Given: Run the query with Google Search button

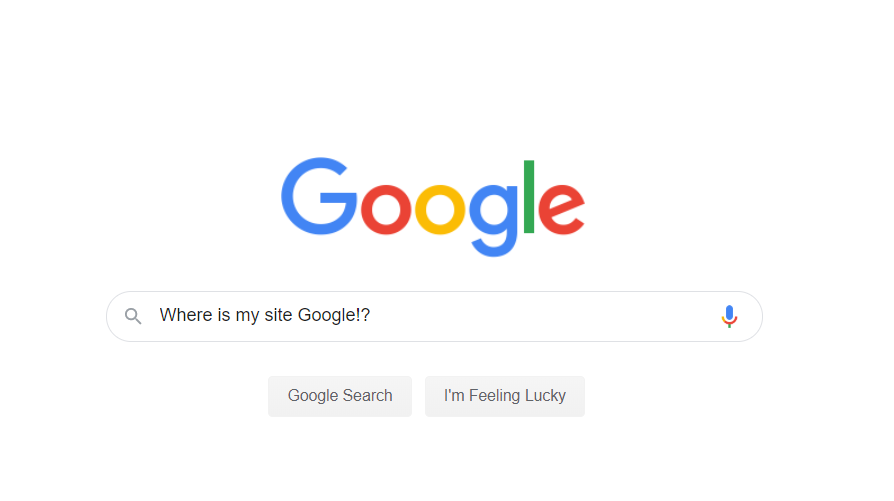Looking at the screenshot, I should click(340, 396).
